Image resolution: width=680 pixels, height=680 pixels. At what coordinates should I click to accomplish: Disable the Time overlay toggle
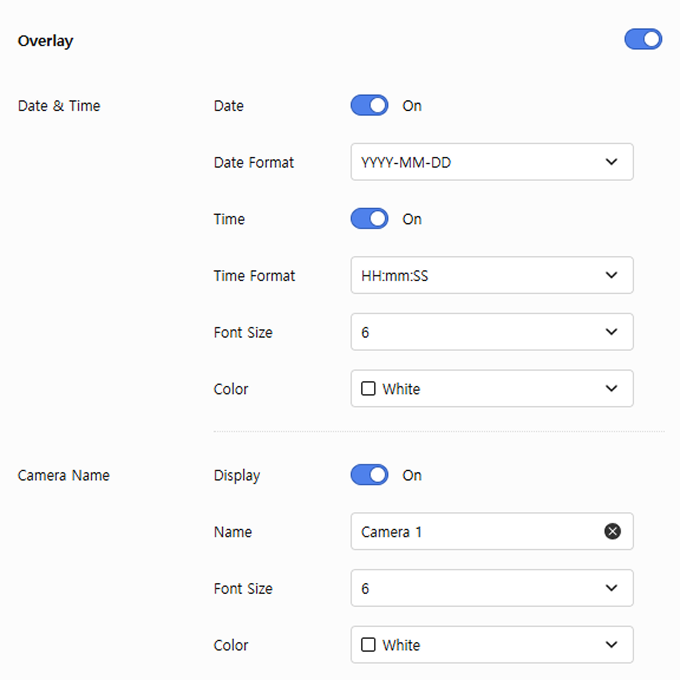coord(369,219)
